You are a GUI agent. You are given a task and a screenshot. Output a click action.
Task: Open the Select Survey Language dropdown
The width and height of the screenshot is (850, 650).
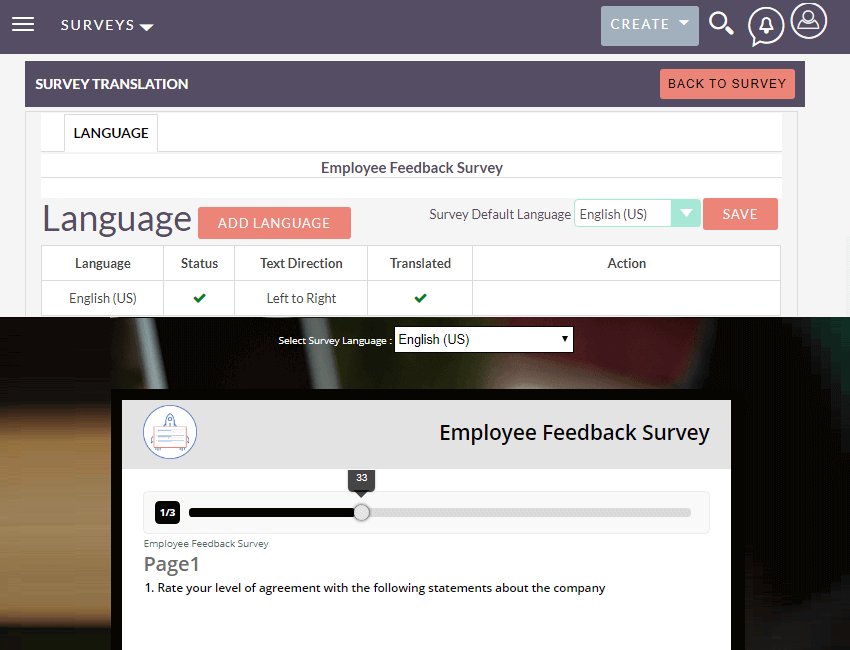(484, 339)
